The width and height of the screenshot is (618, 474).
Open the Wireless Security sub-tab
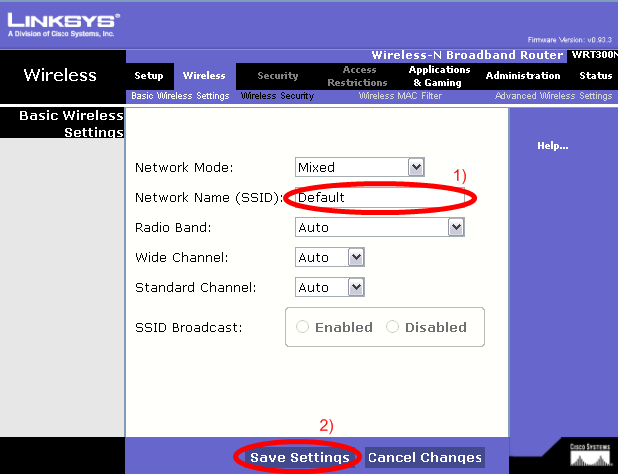pyautogui.click(x=277, y=96)
